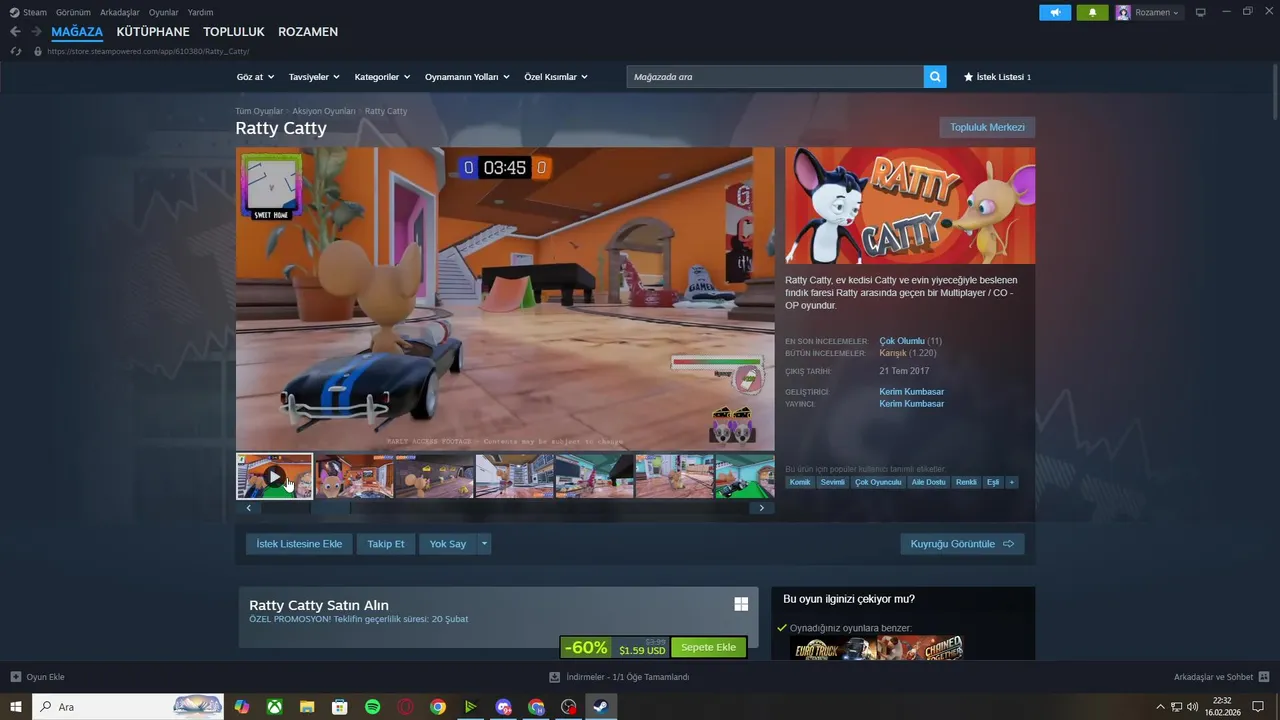Open İndirmeler downloads status

(x=620, y=677)
